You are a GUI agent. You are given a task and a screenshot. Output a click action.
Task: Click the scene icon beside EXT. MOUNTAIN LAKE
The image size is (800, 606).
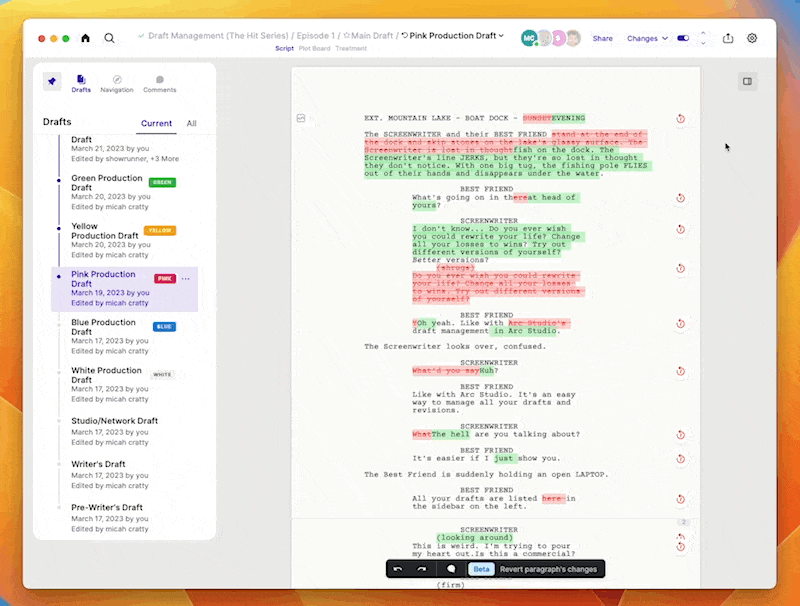[x=301, y=118]
